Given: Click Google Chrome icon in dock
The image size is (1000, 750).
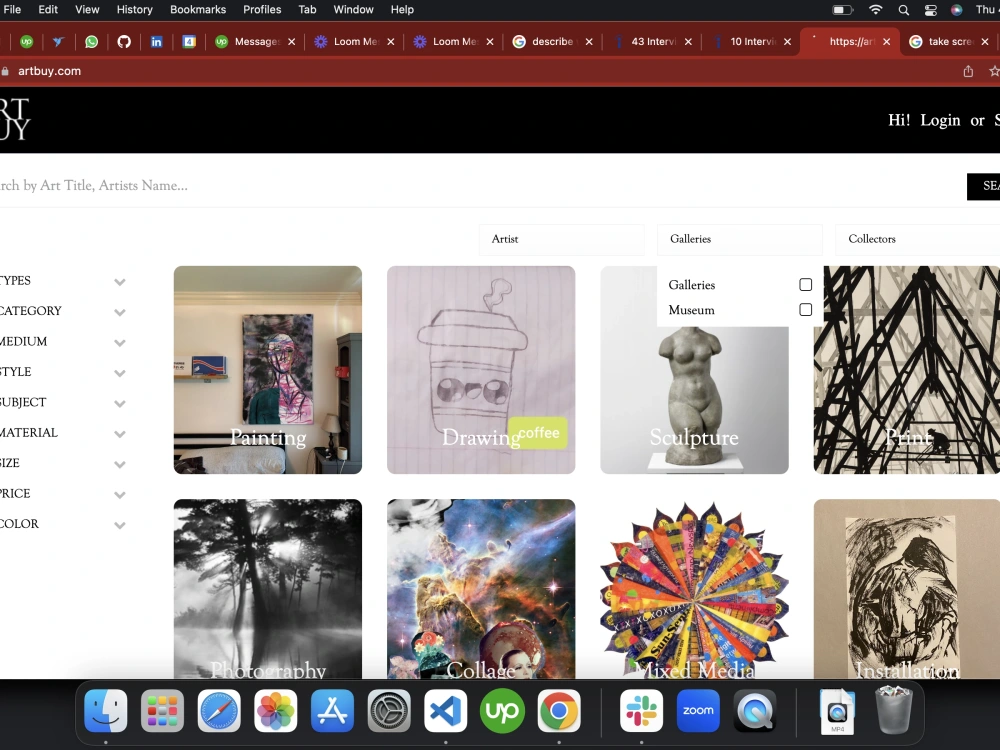Looking at the screenshot, I should pos(559,710).
